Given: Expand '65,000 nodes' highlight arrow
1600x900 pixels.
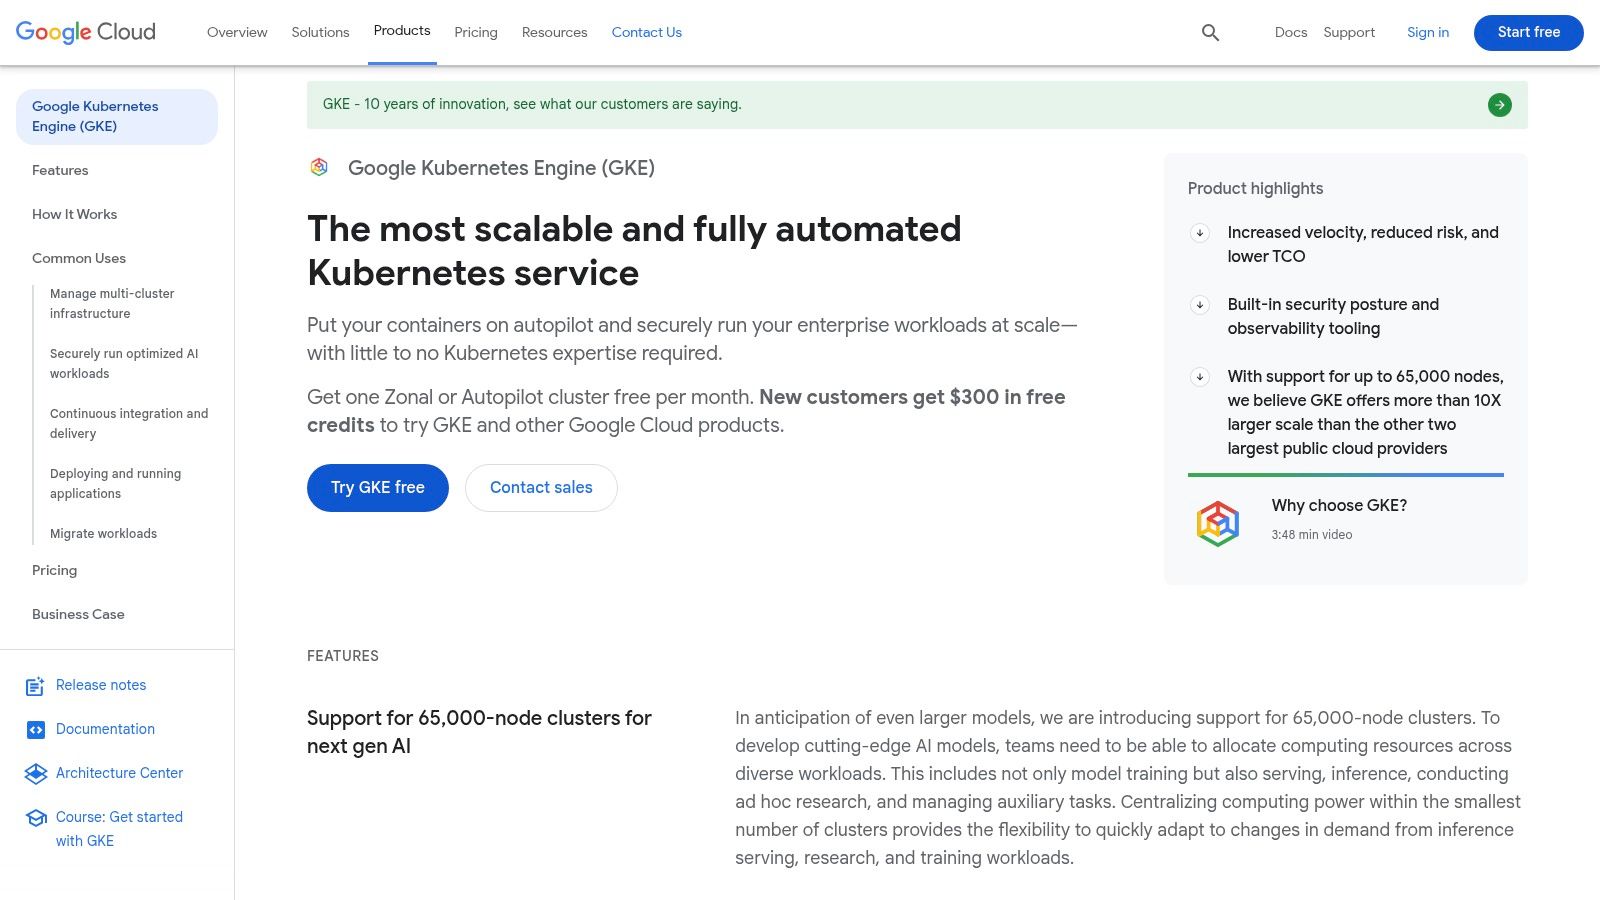Looking at the screenshot, I should click(1200, 377).
